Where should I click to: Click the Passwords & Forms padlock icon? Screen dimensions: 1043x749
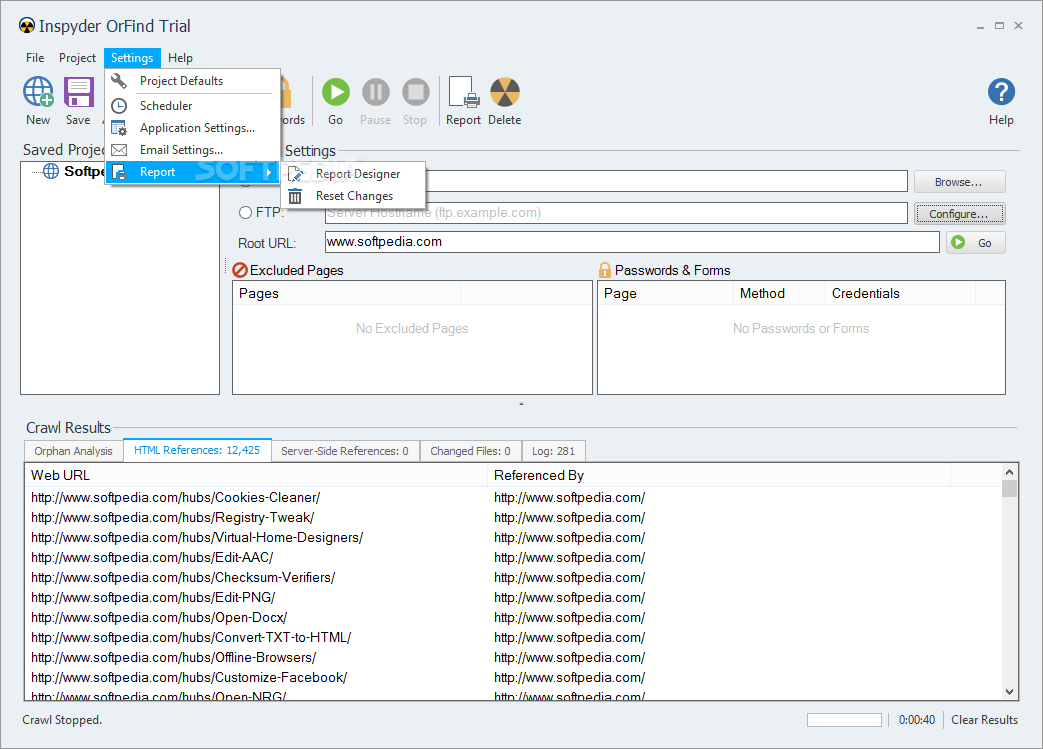point(605,269)
